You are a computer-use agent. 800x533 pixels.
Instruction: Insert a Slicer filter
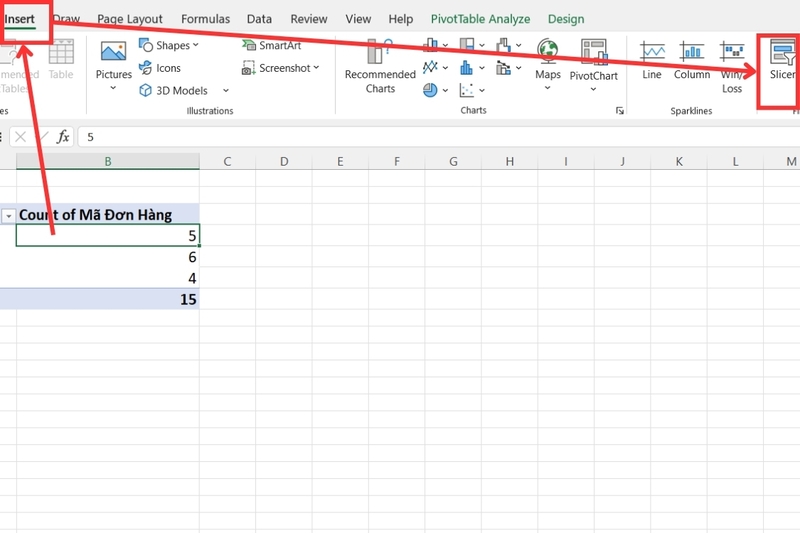click(x=782, y=60)
